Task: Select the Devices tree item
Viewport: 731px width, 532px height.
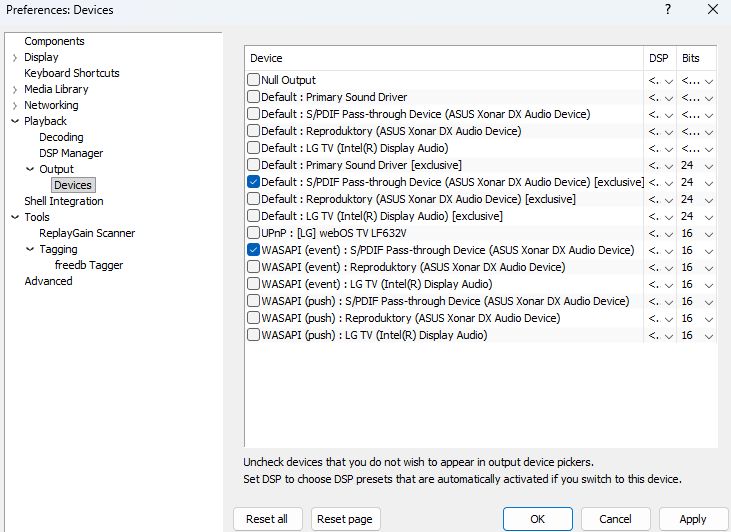Action: pyautogui.click(x=73, y=185)
